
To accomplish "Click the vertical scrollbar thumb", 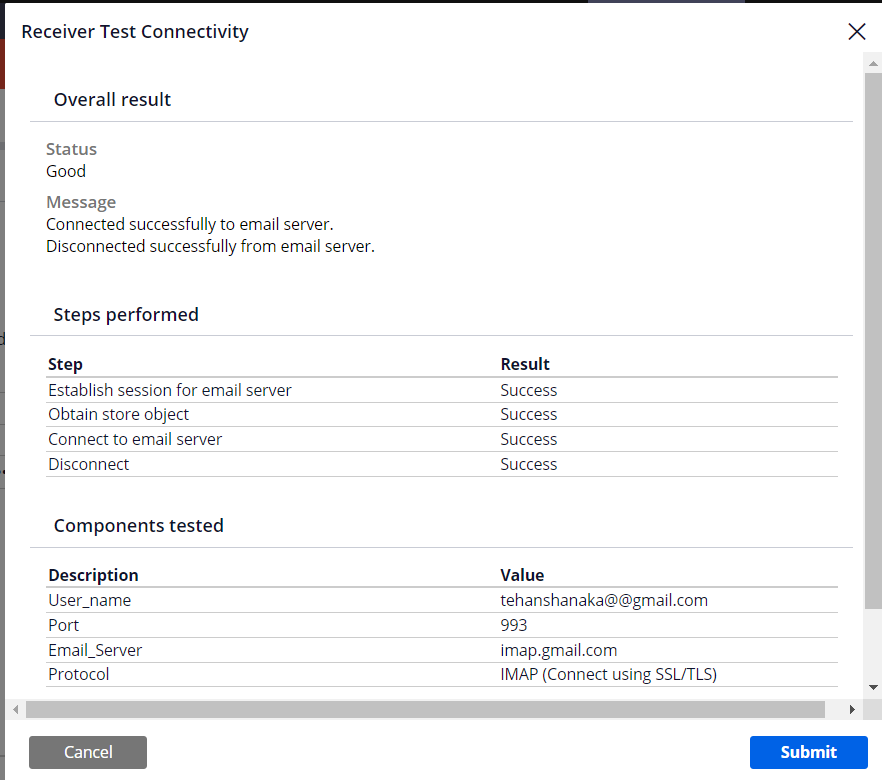I will tap(873, 340).
